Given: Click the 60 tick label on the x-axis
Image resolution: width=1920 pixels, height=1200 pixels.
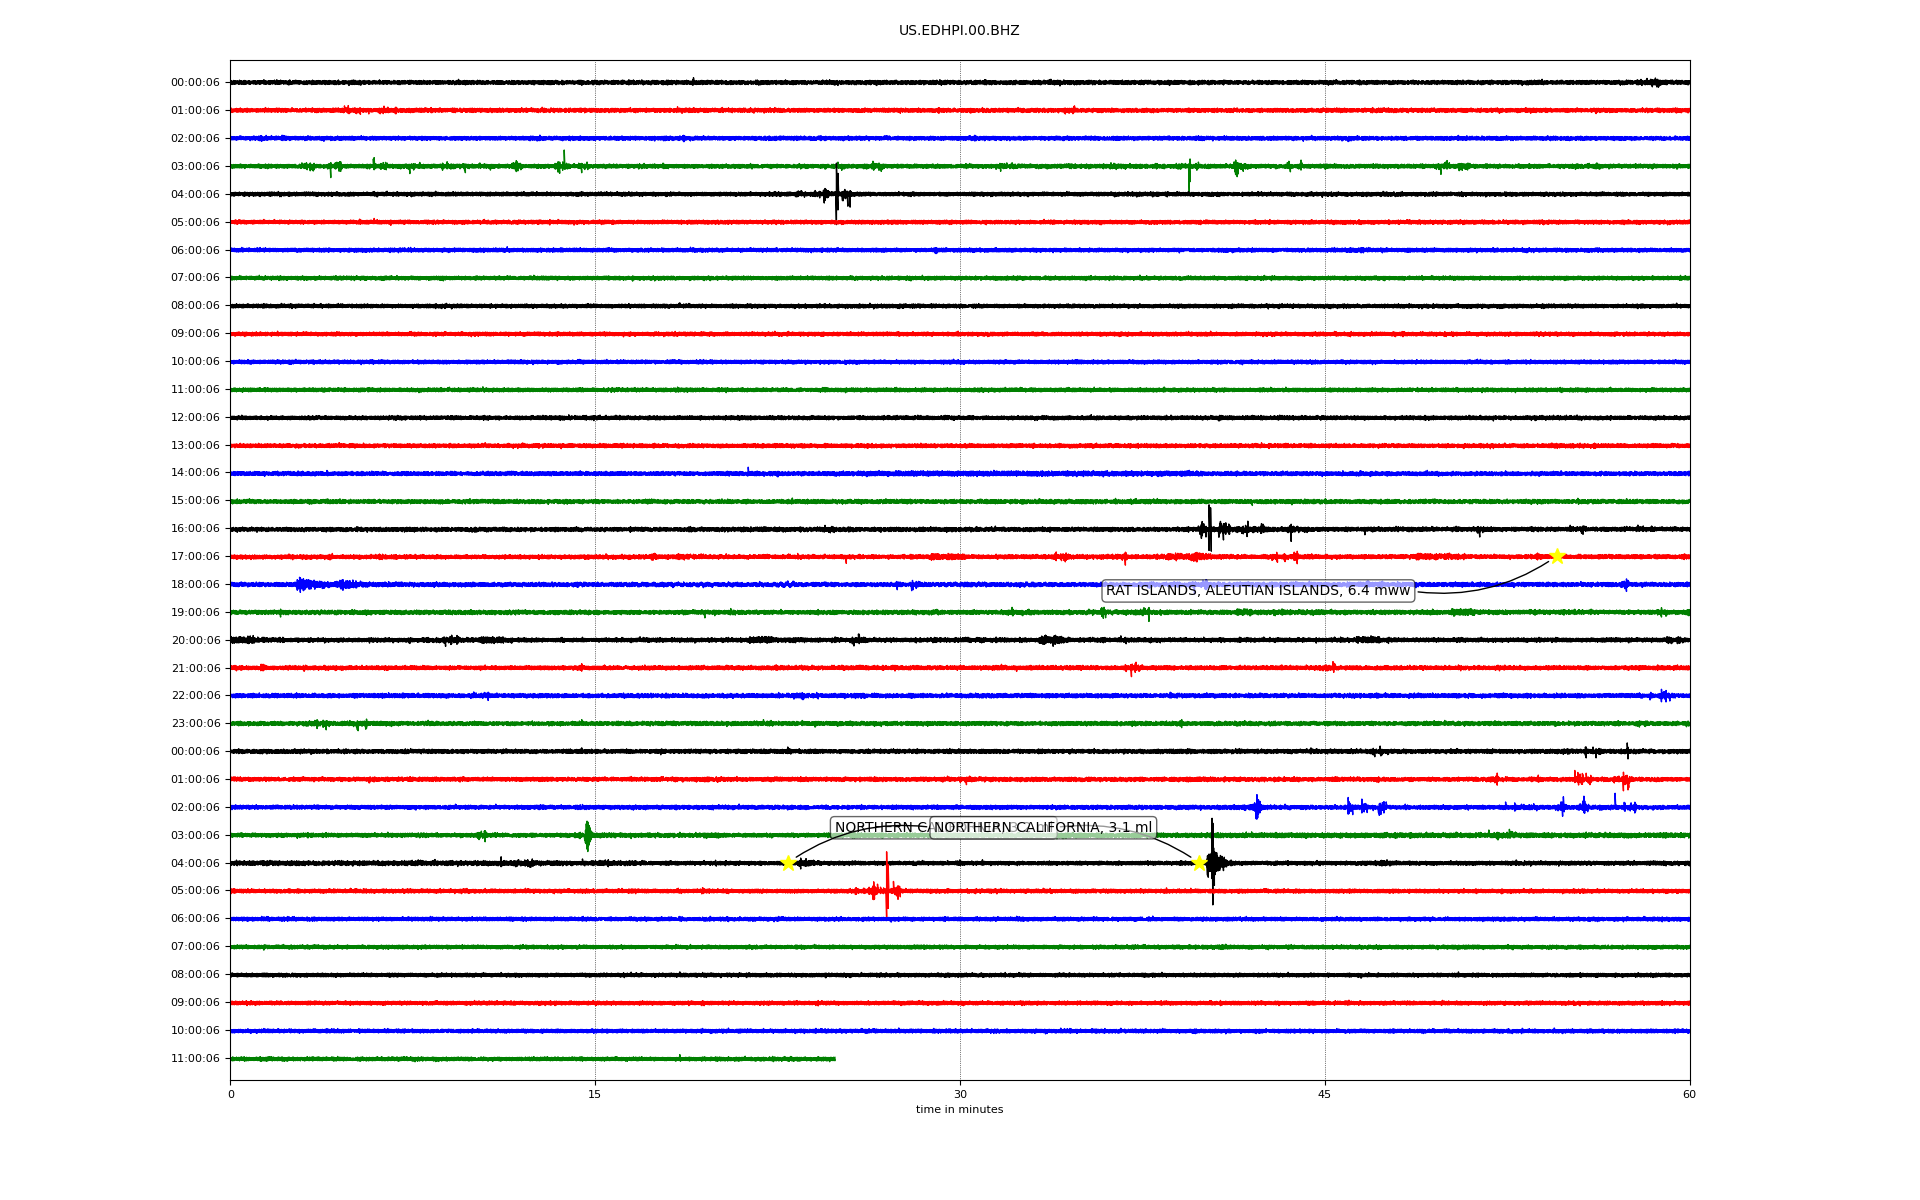Looking at the screenshot, I should point(1689,1094).
